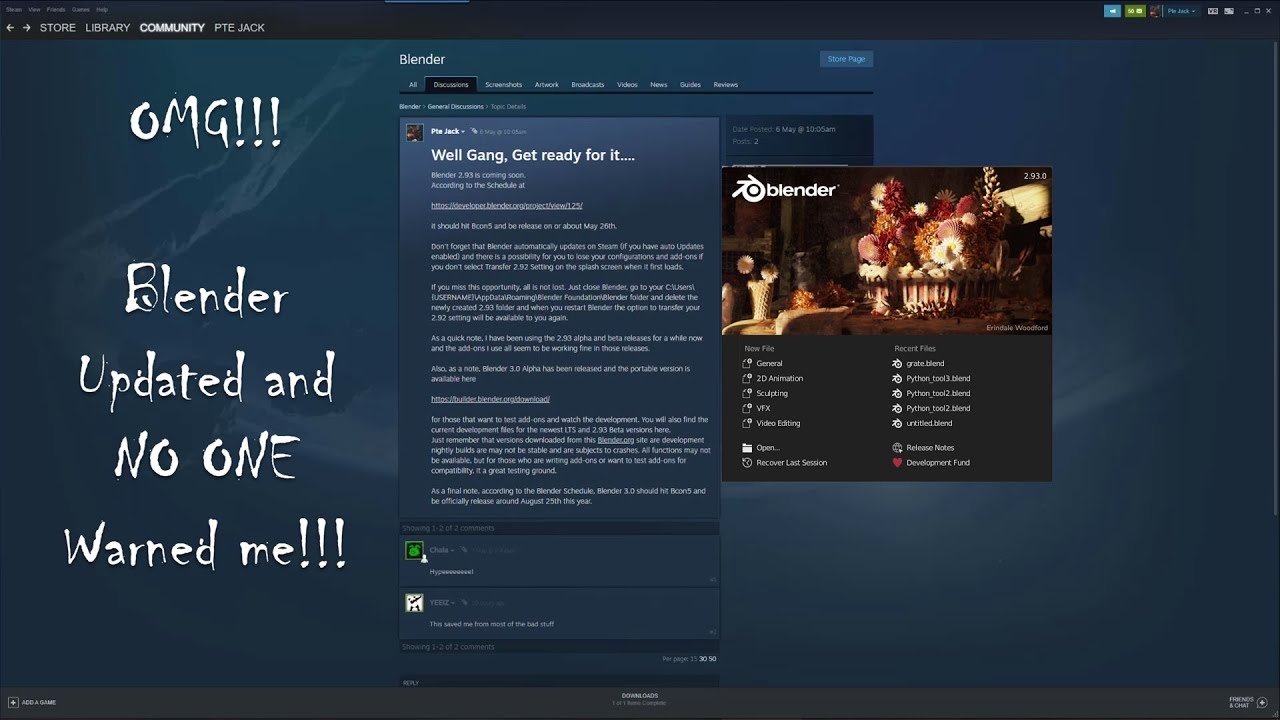Click YEEIZ's commenter avatar
The height and width of the screenshot is (720, 1280).
click(x=414, y=603)
